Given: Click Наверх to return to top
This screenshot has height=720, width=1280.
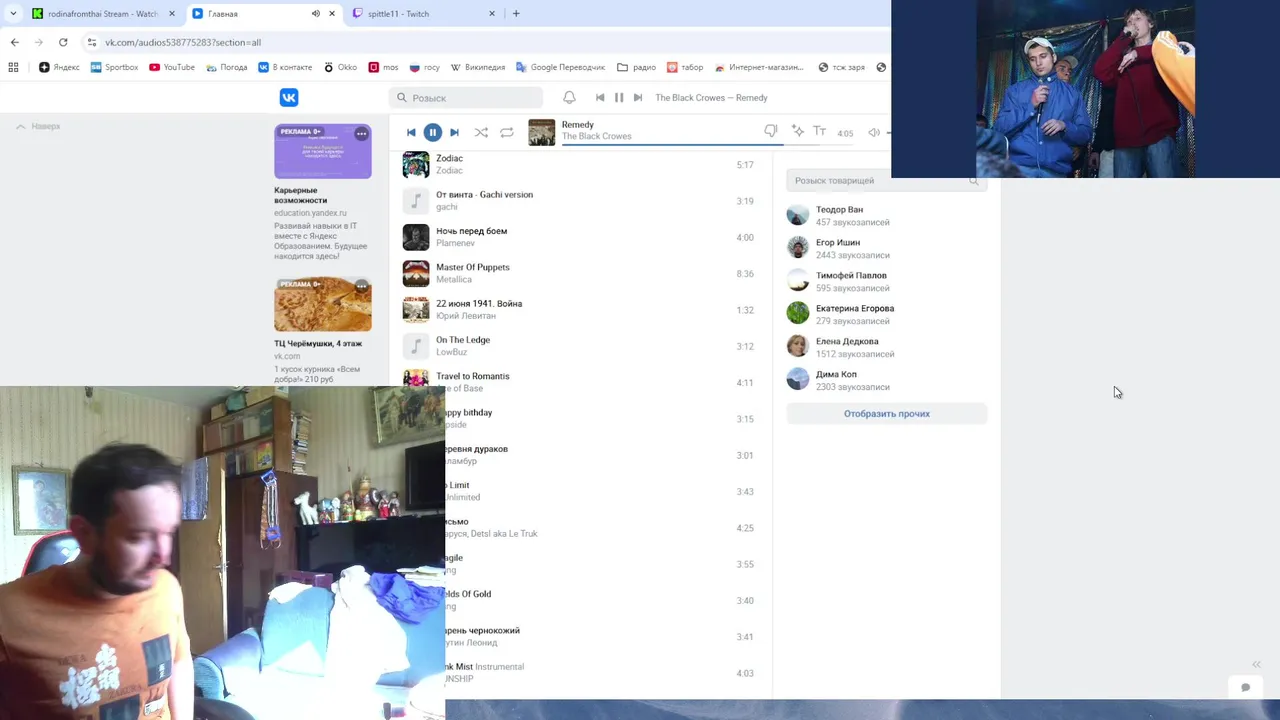Looking at the screenshot, I should tap(38, 127).
